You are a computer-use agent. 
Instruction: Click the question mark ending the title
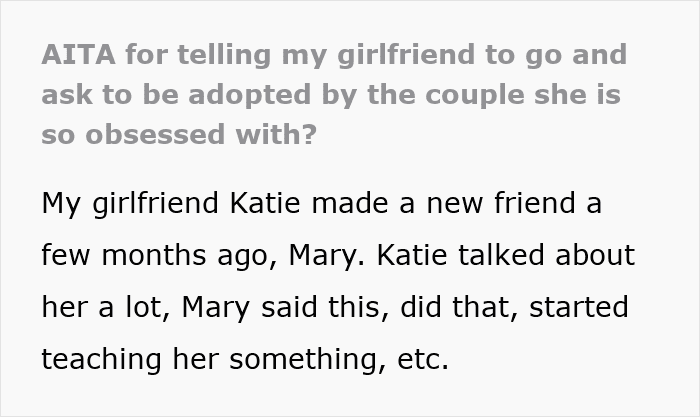311,134
